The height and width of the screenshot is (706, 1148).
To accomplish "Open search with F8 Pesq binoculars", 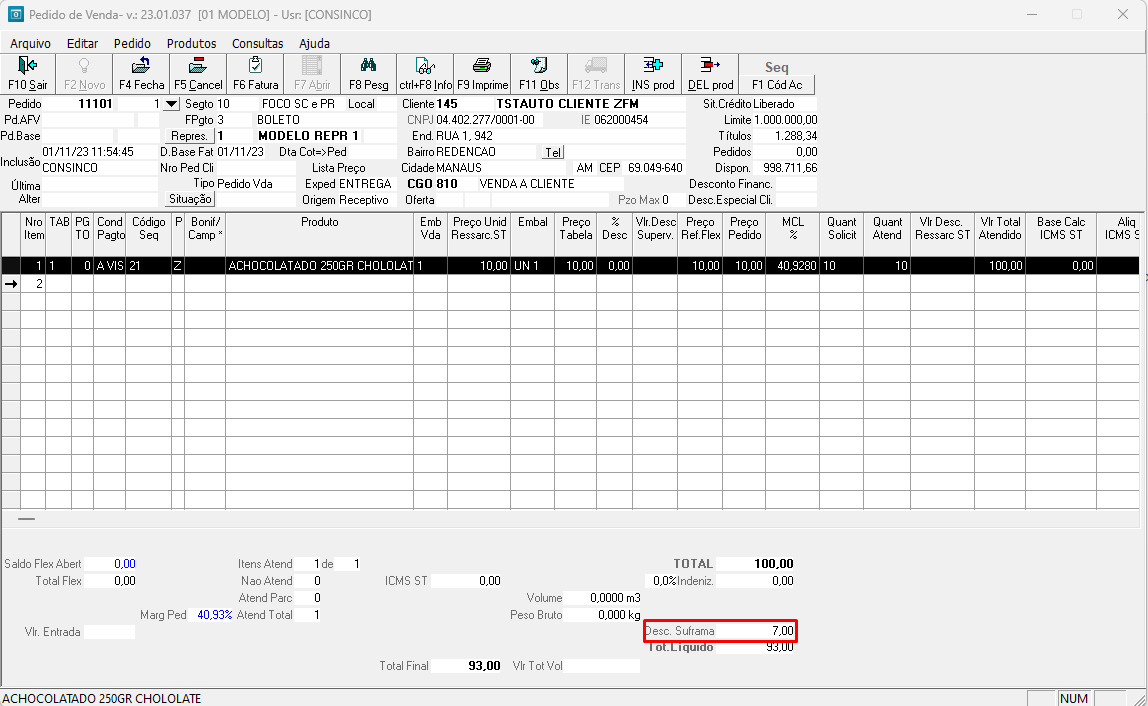I will pyautogui.click(x=368, y=74).
